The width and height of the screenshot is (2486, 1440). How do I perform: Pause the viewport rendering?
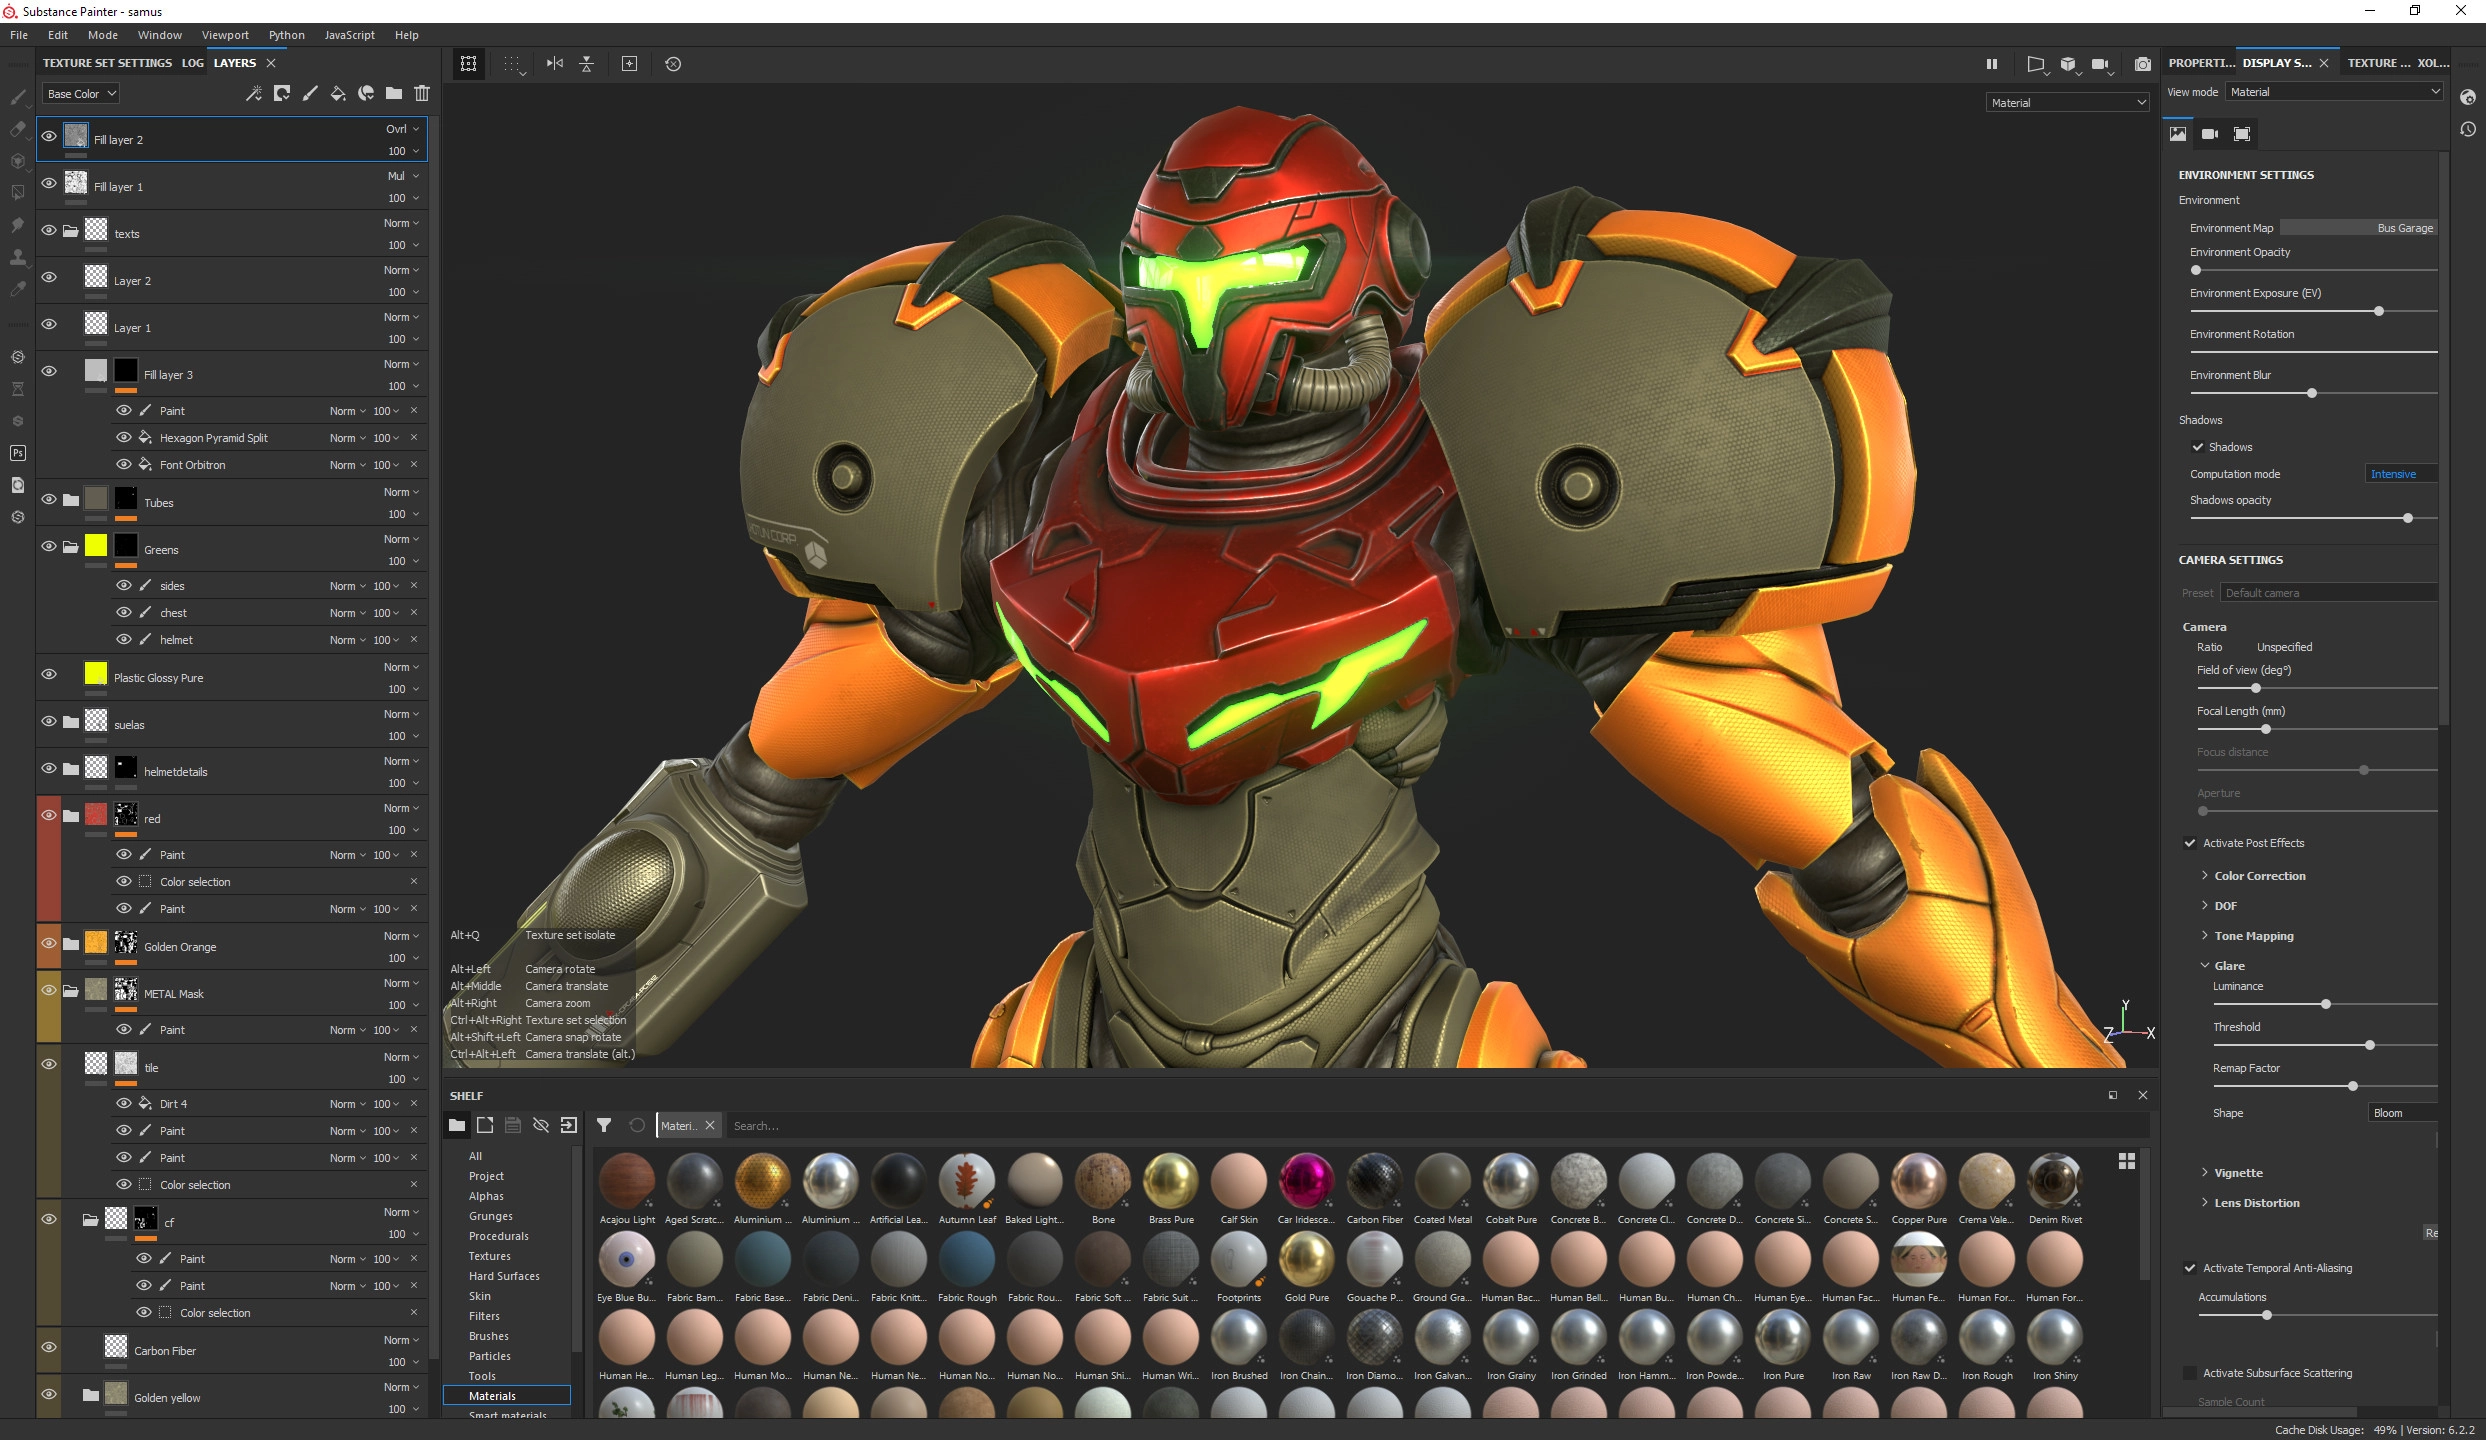tap(1991, 64)
